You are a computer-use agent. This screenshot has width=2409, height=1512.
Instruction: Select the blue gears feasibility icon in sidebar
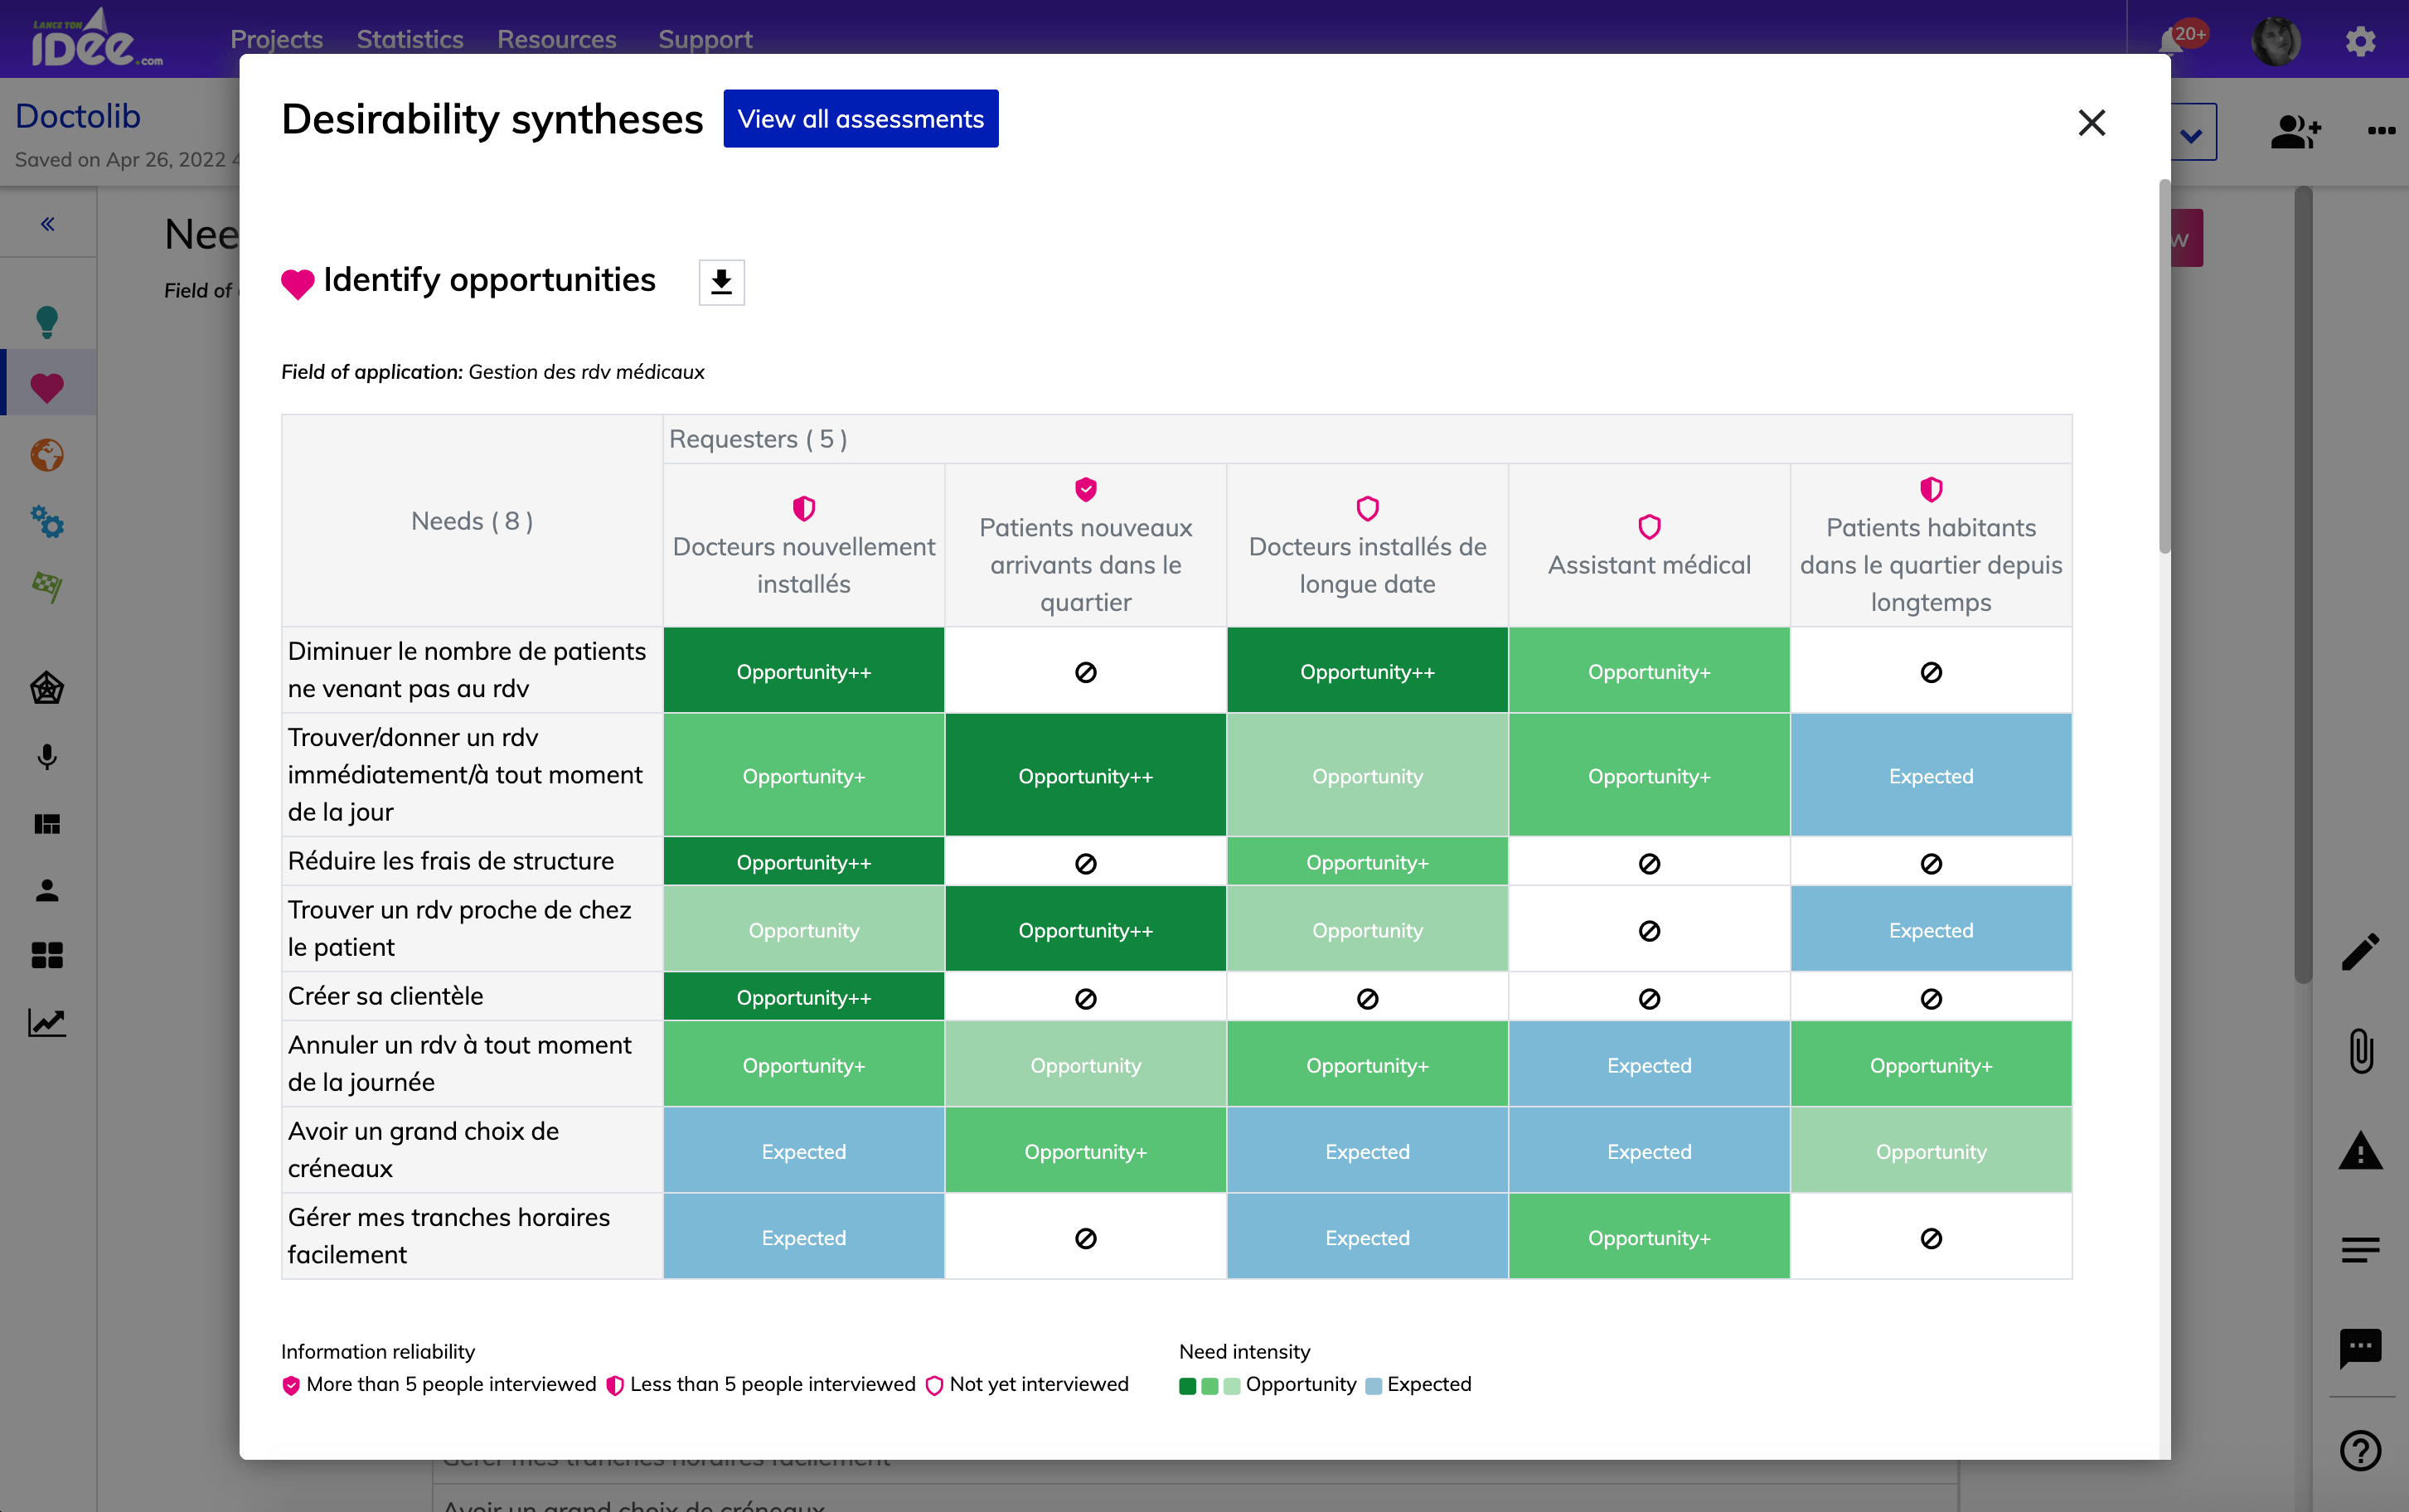(47, 521)
